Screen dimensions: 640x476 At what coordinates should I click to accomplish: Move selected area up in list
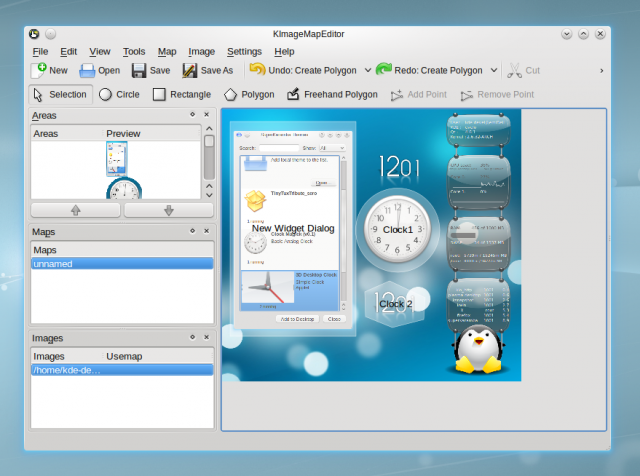click(x=76, y=210)
